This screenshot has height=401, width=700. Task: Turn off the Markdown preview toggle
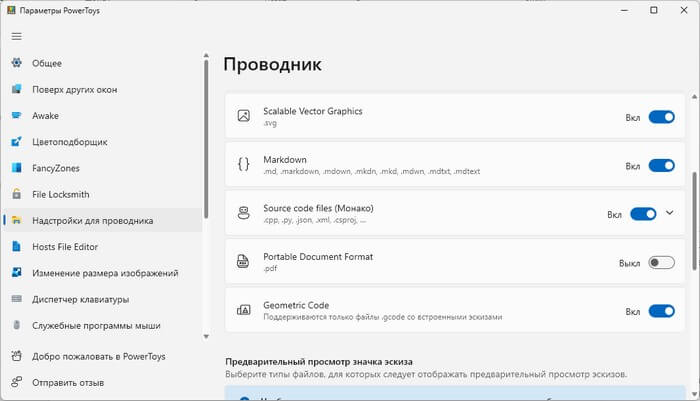662,166
